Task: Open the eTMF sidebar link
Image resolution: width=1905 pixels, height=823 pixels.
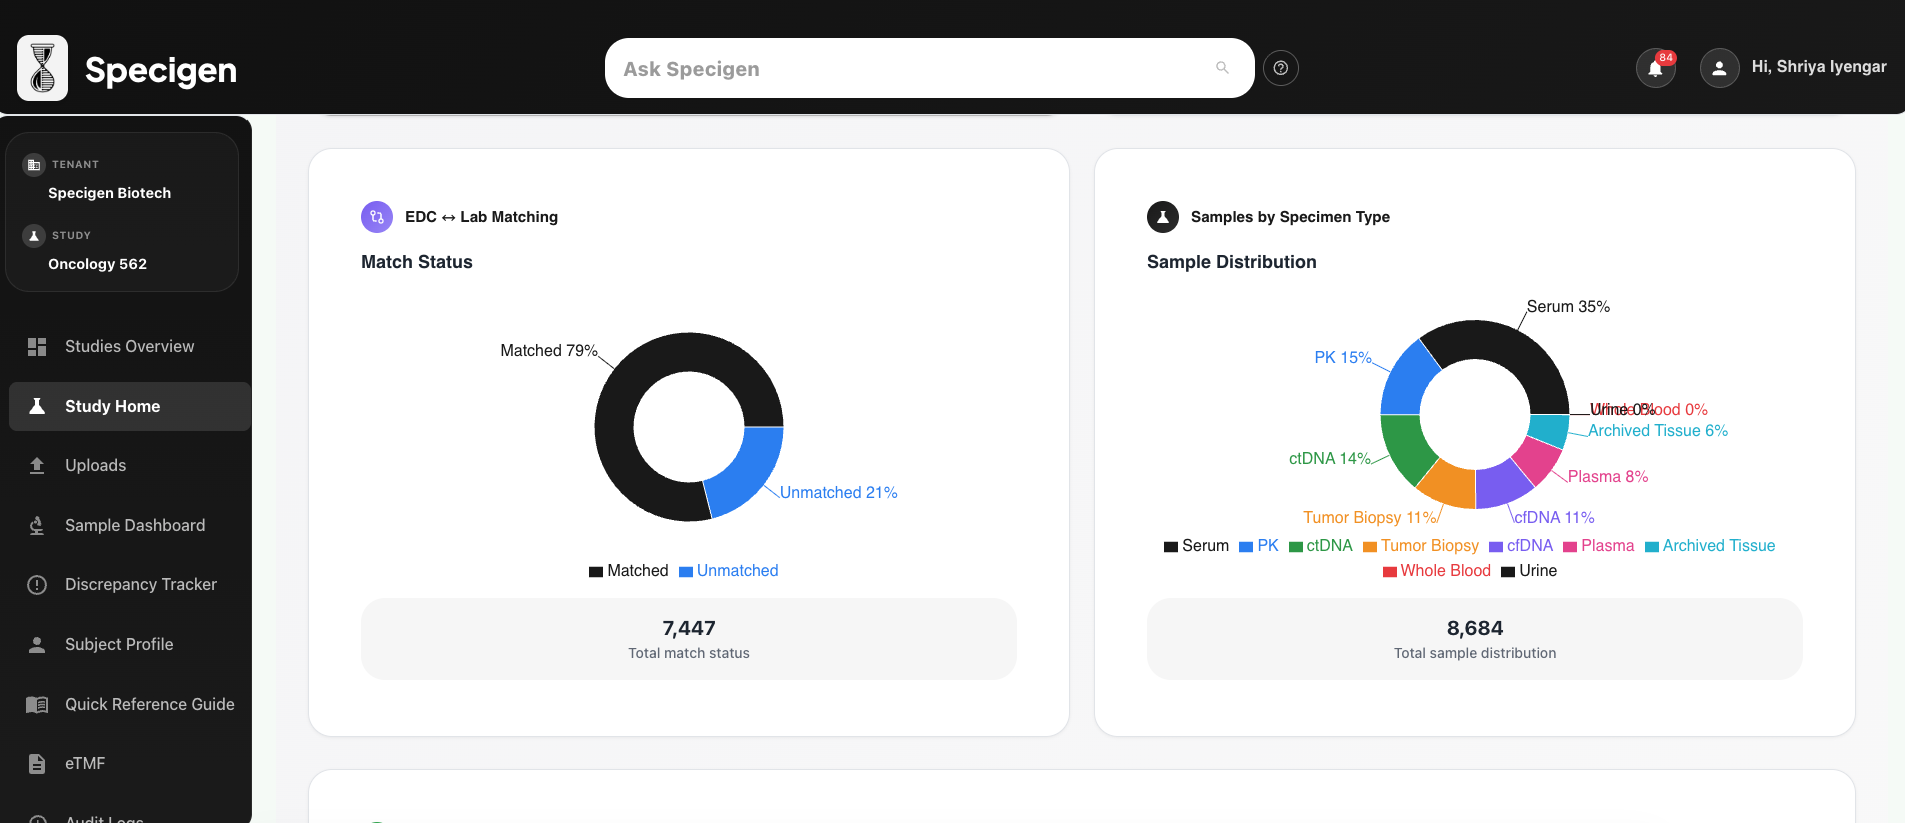Action: click(84, 764)
